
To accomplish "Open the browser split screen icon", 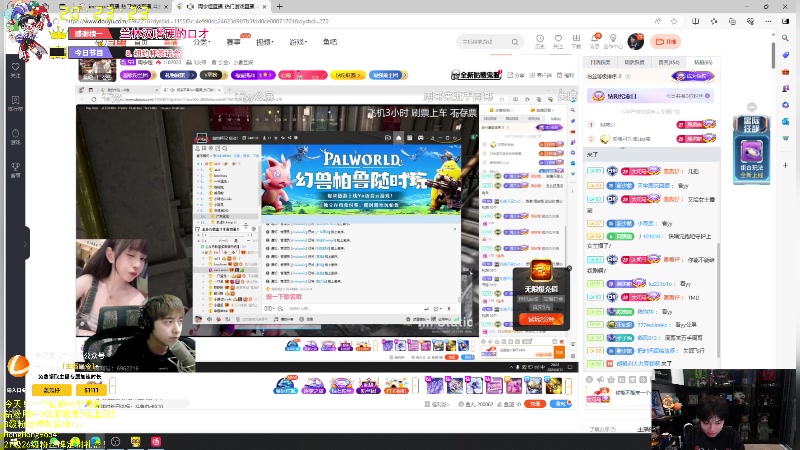I will (695, 21).
